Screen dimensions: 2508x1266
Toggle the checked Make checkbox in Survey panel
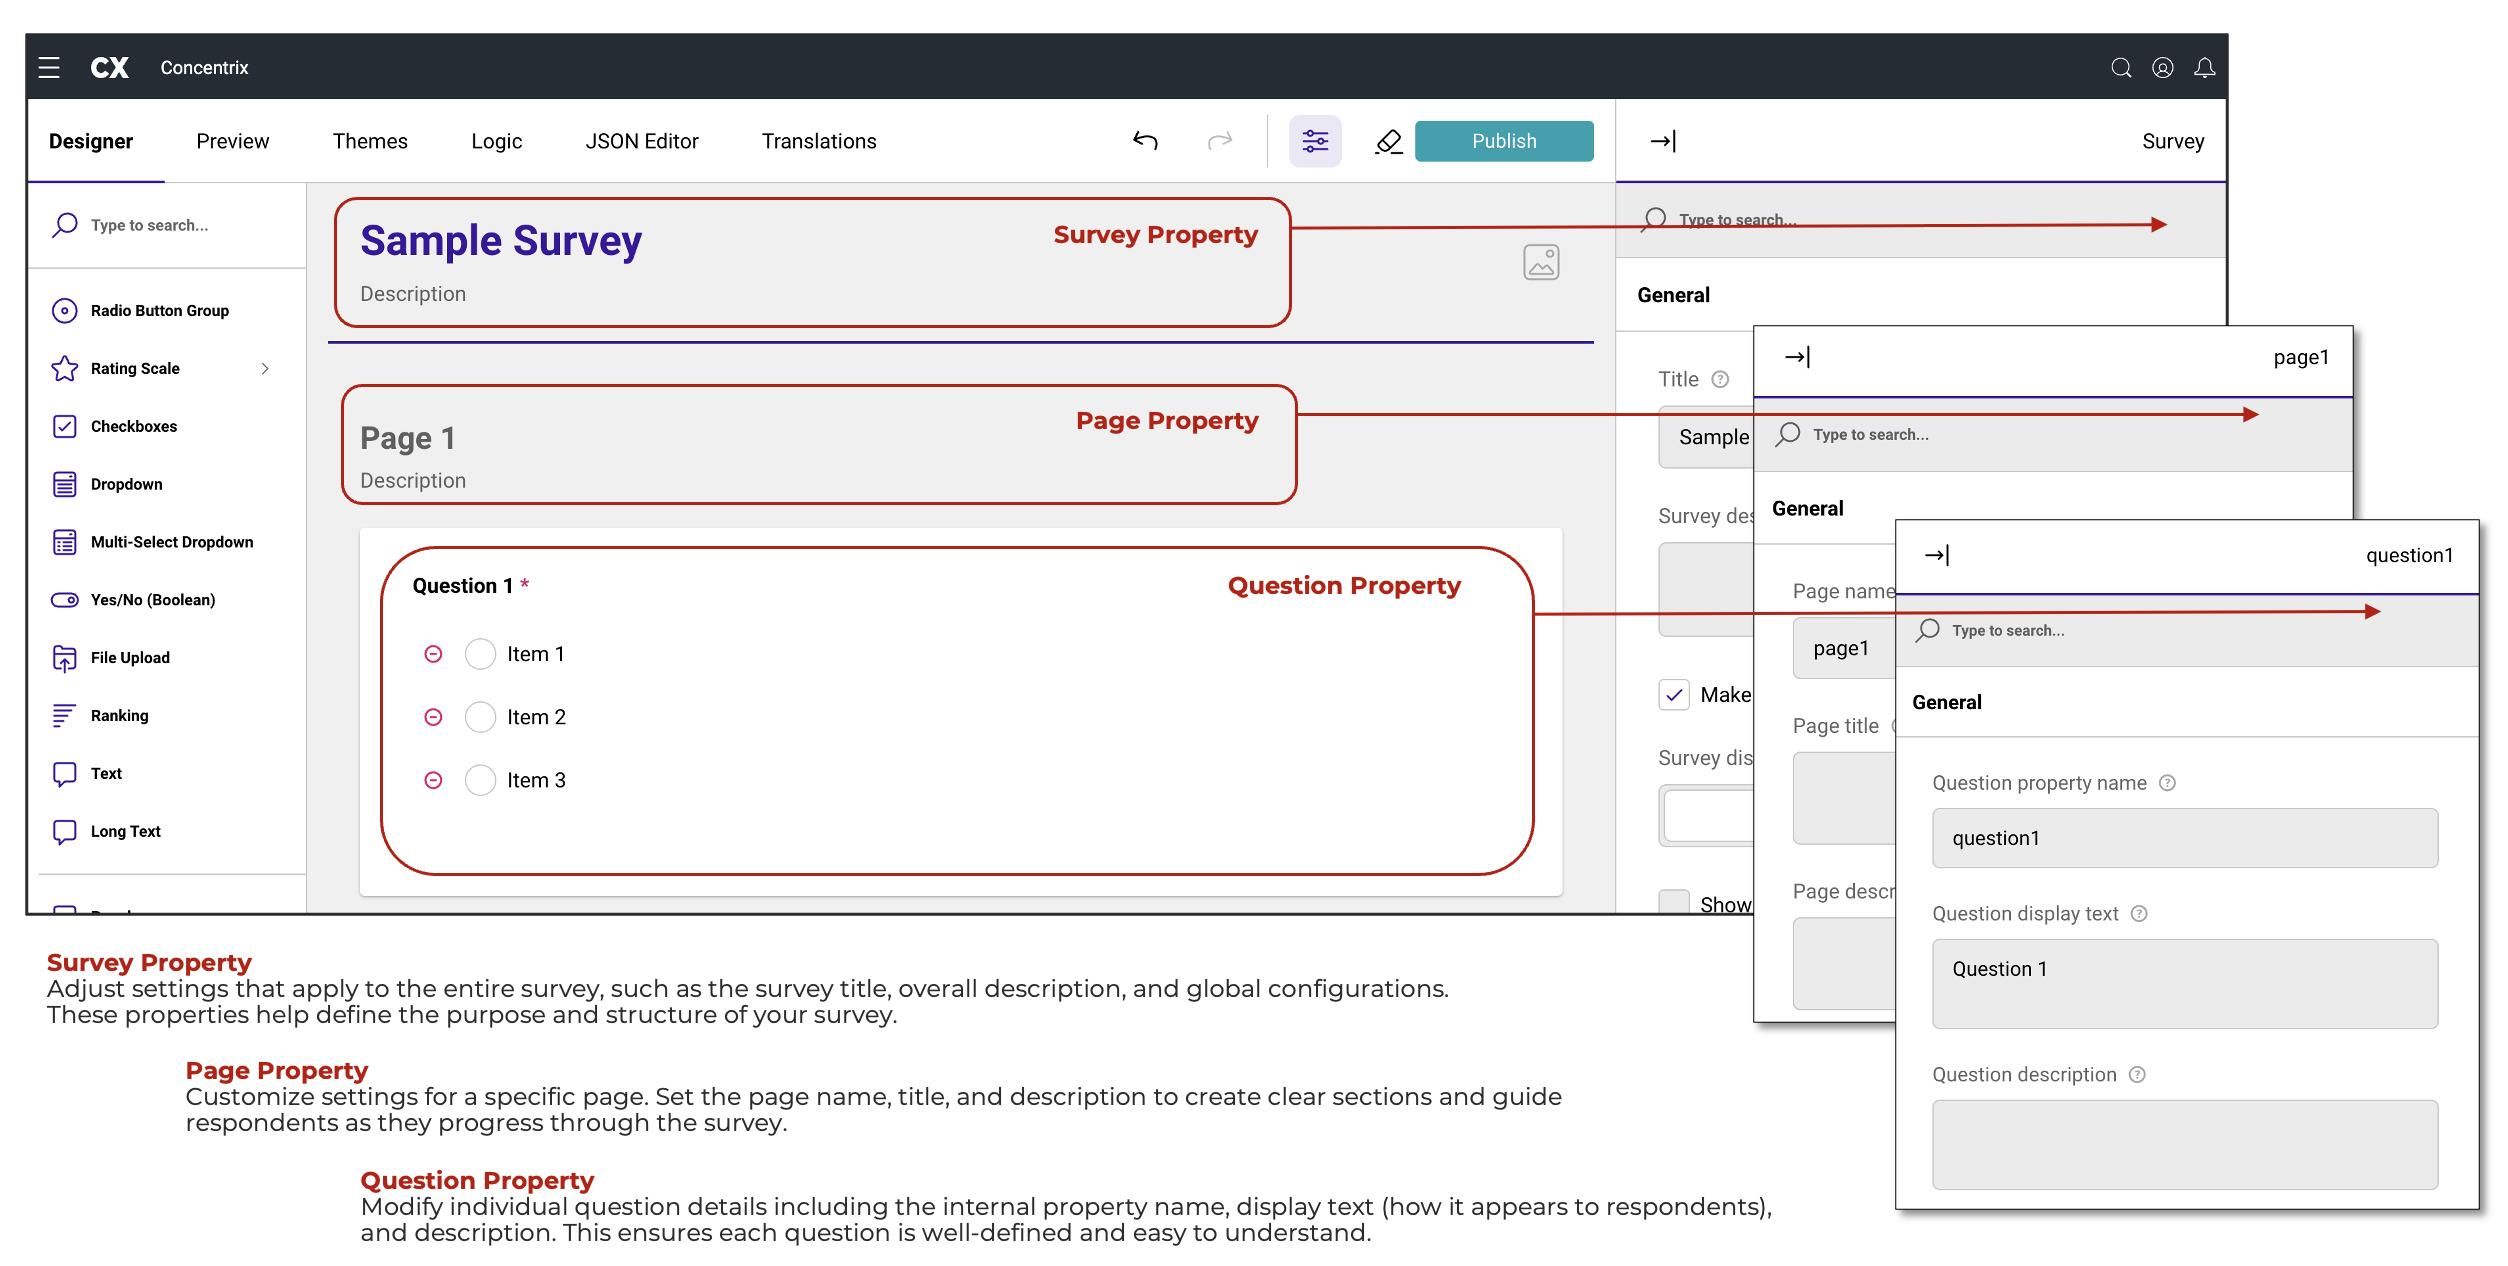pyautogui.click(x=1674, y=695)
